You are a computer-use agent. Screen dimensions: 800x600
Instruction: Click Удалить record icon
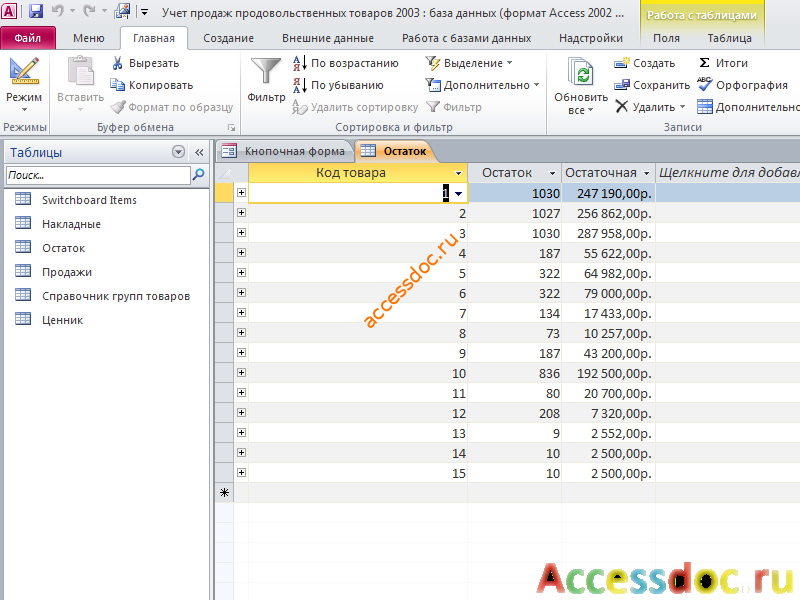621,107
